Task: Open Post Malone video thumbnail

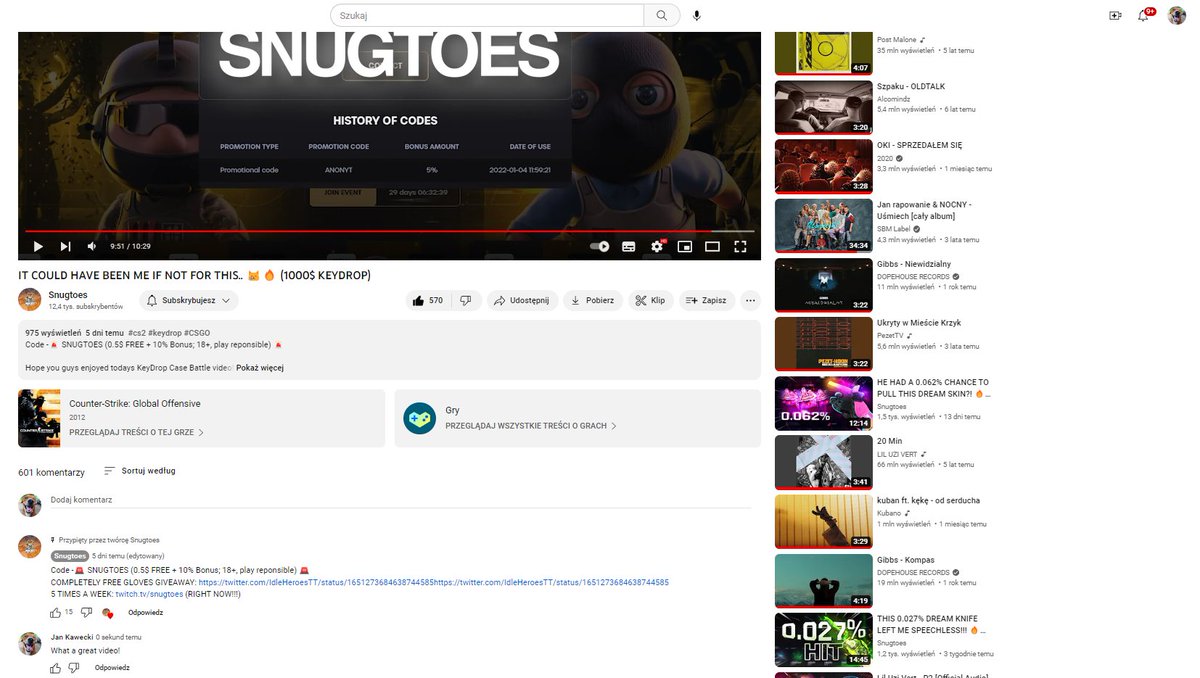Action: pos(823,52)
